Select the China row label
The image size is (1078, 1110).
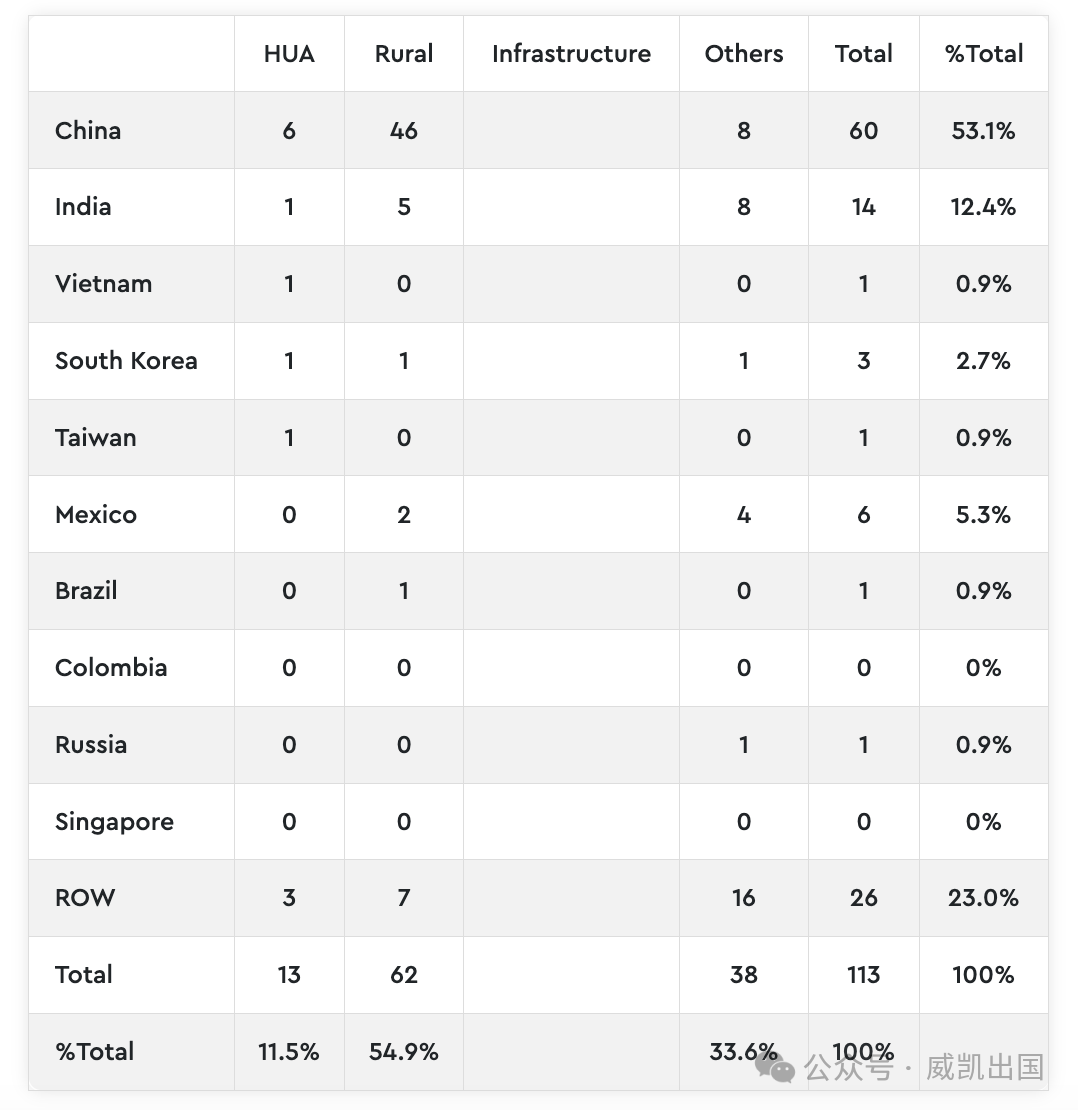(88, 130)
